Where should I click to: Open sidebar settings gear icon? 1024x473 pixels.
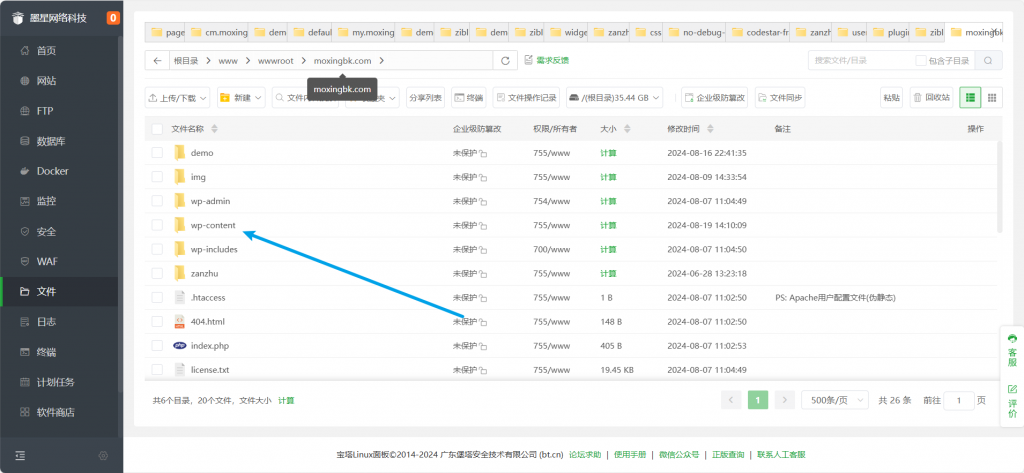pos(103,455)
